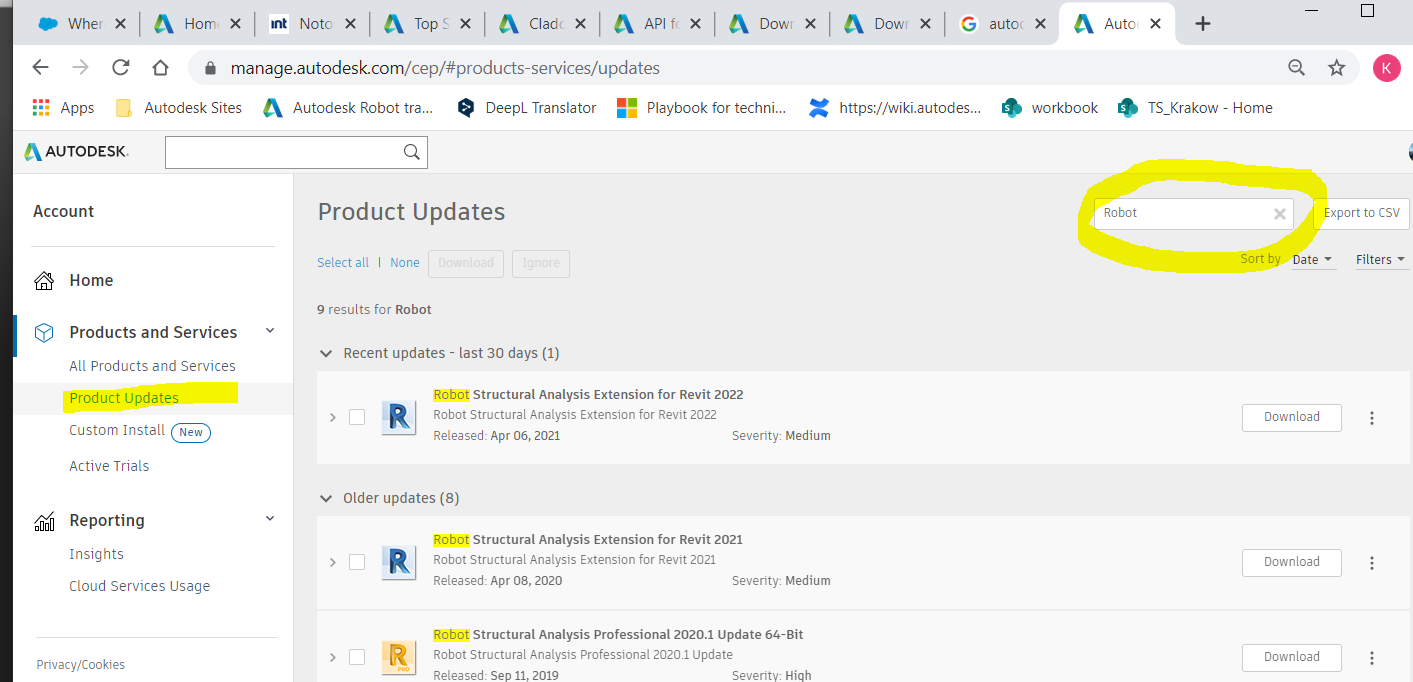Image resolution: width=1413 pixels, height=682 pixels.
Task: Switch to the DeepL Translator bookmark
Action: click(x=526, y=107)
